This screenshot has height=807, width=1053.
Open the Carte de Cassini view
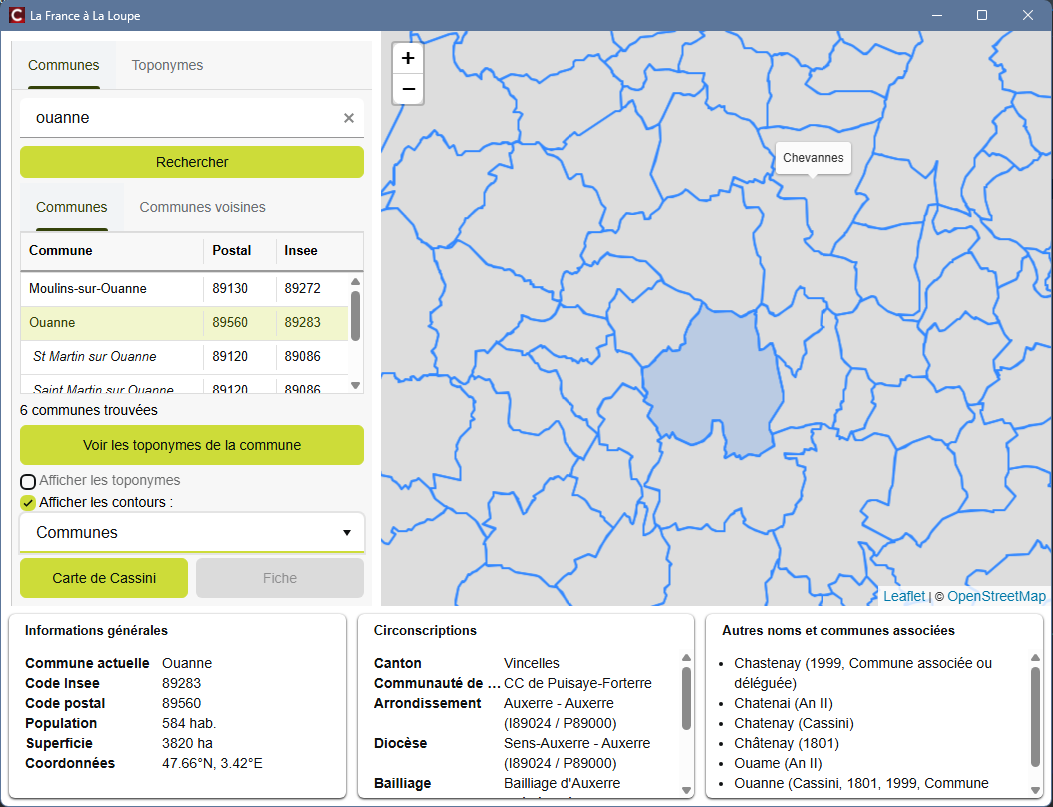(104, 578)
